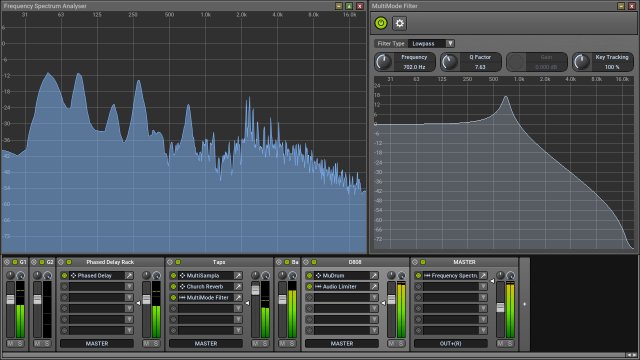Click OUT+(R) output button on MASTER rack
640x360 pixels.
451,344
